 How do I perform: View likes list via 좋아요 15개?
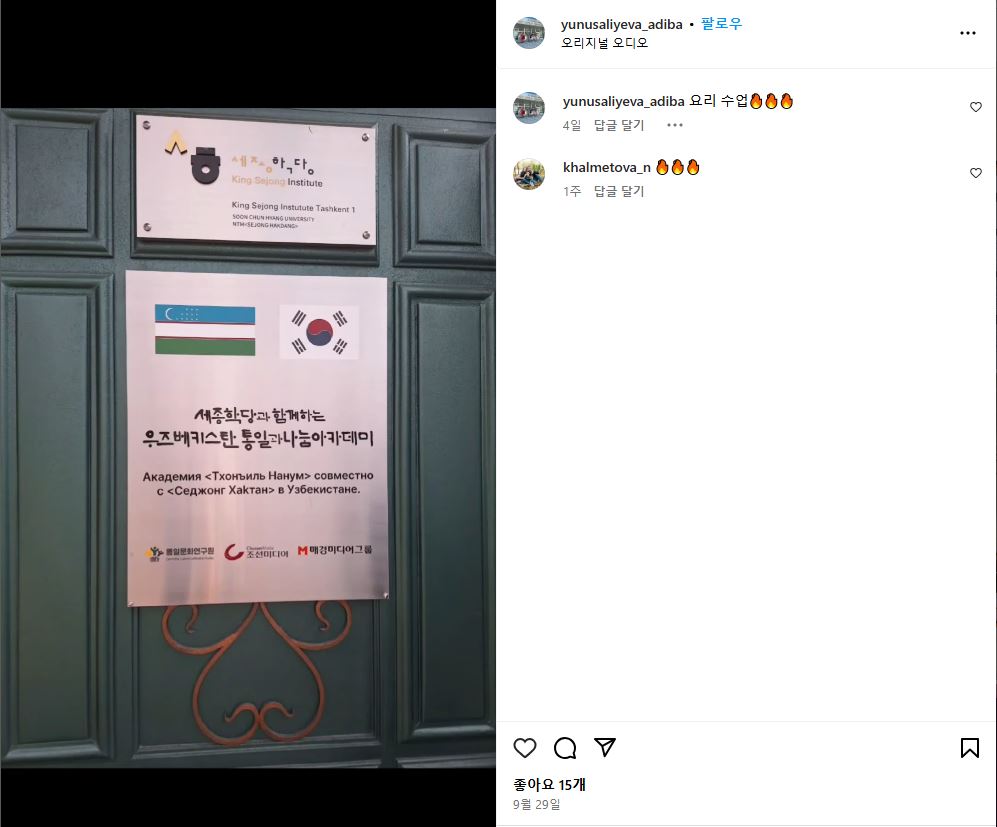click(x=549, y=784)
